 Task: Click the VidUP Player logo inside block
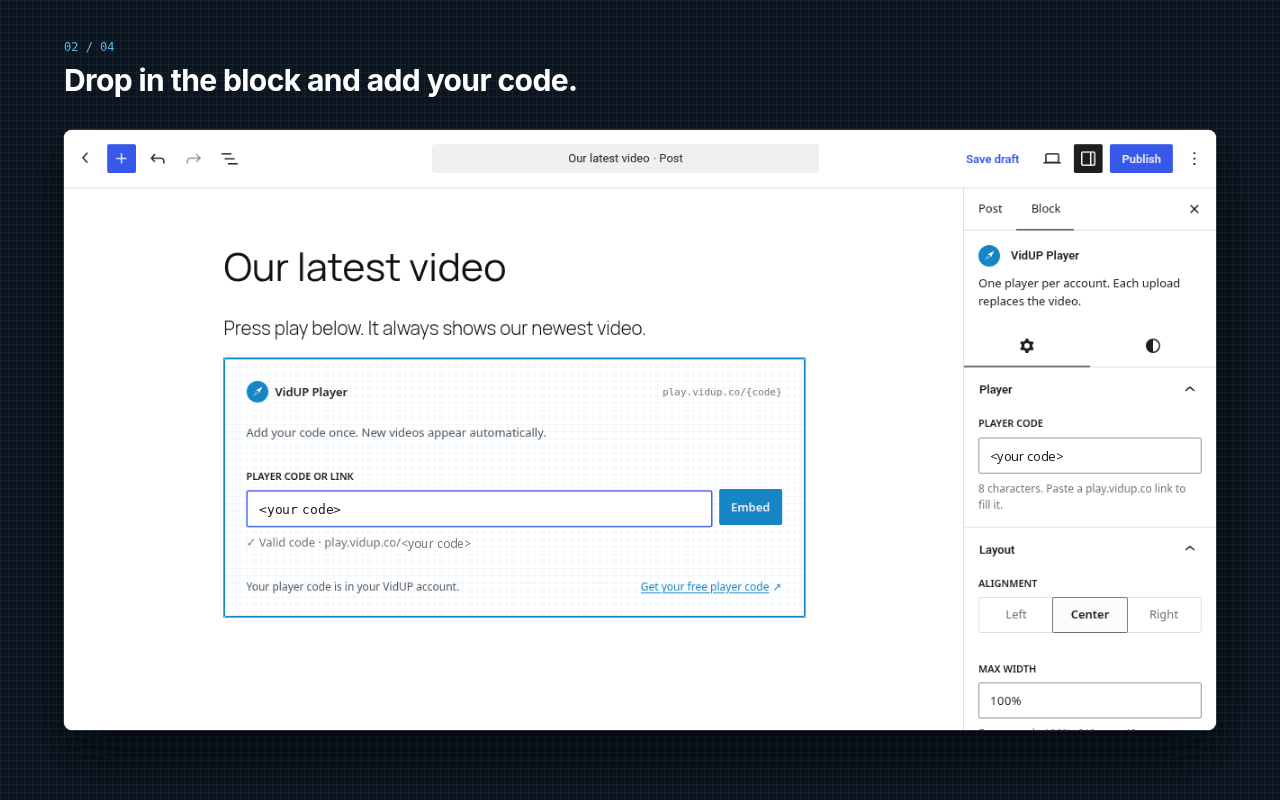point(257,392)
